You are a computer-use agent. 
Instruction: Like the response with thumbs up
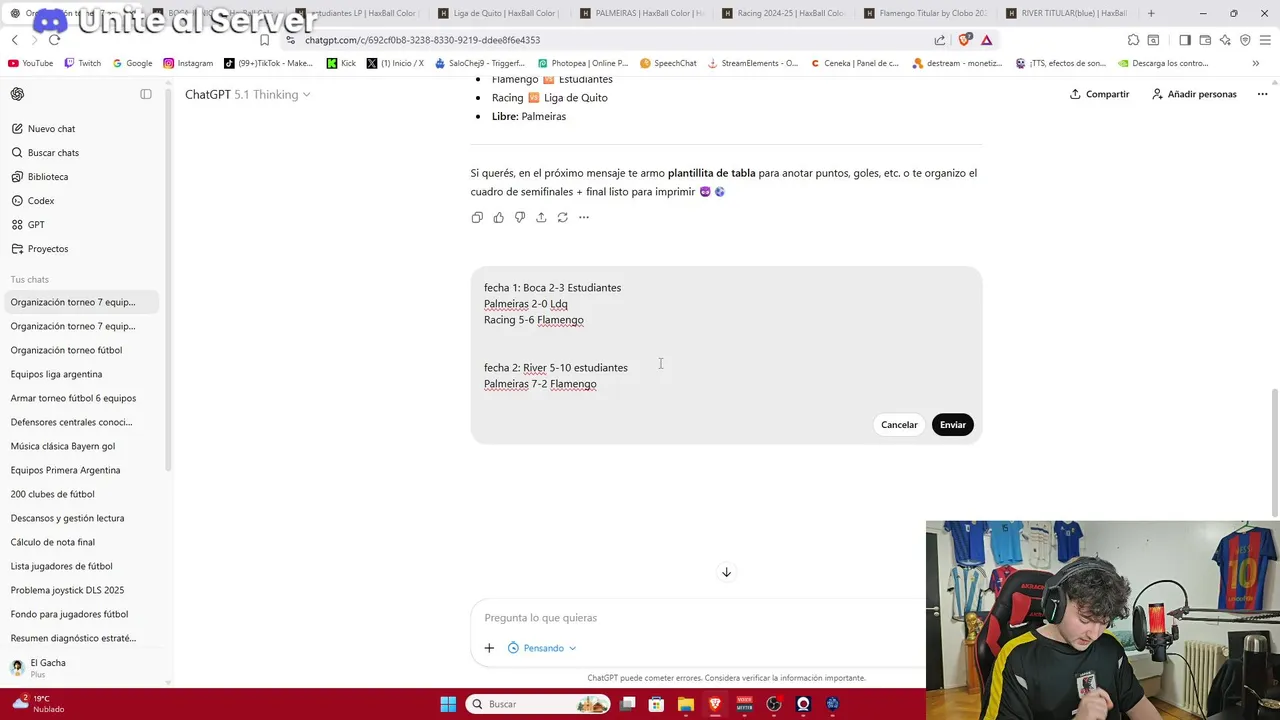click(x=498, y=217)
